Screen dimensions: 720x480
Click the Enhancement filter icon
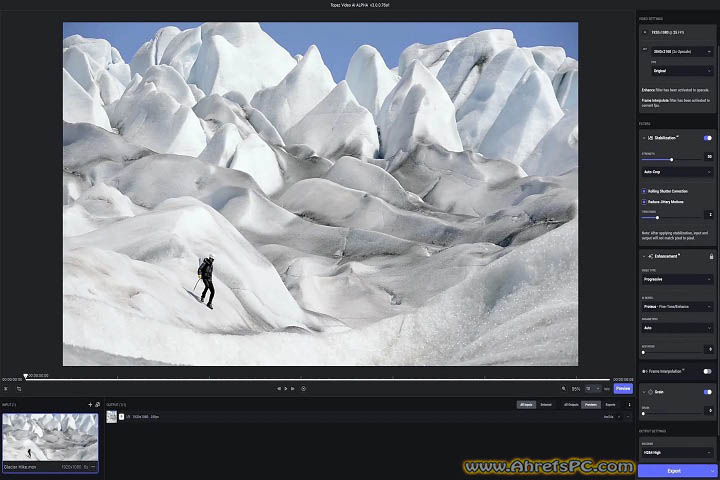pyautogui.click(x=651, y=256)
